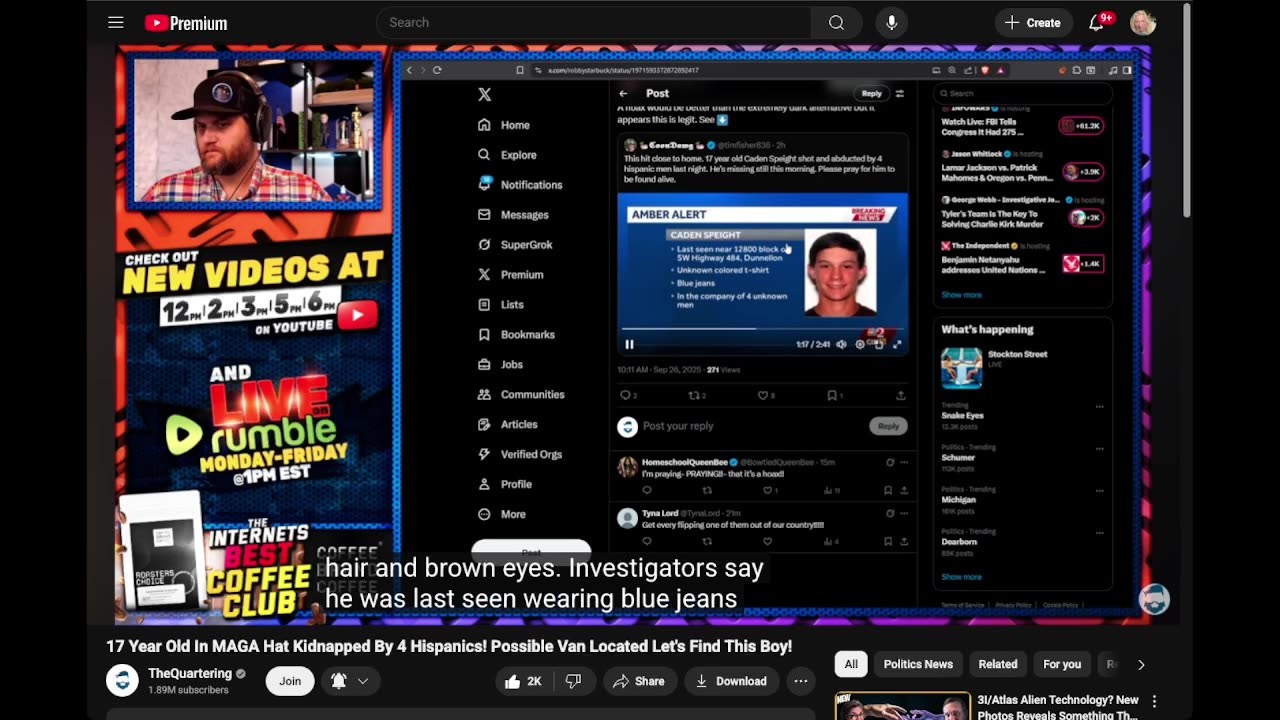
Task: Select the For you chip
Action: (x=1062, y=664)
